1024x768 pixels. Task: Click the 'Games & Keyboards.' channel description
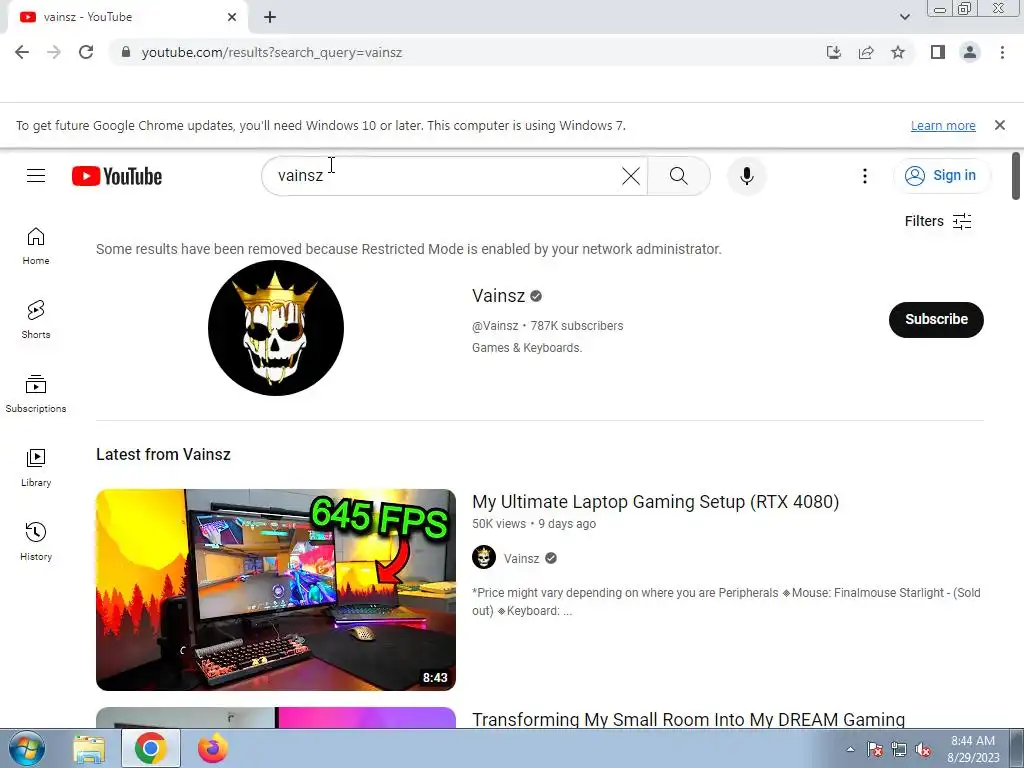tap(527, 348)
